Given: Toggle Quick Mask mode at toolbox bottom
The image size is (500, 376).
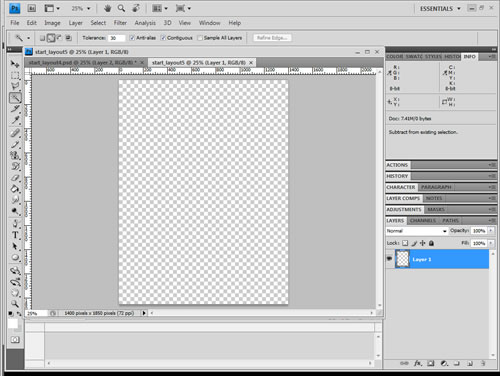Looking at the screenshot, I should pyautogui.click(x=15, y=340).
